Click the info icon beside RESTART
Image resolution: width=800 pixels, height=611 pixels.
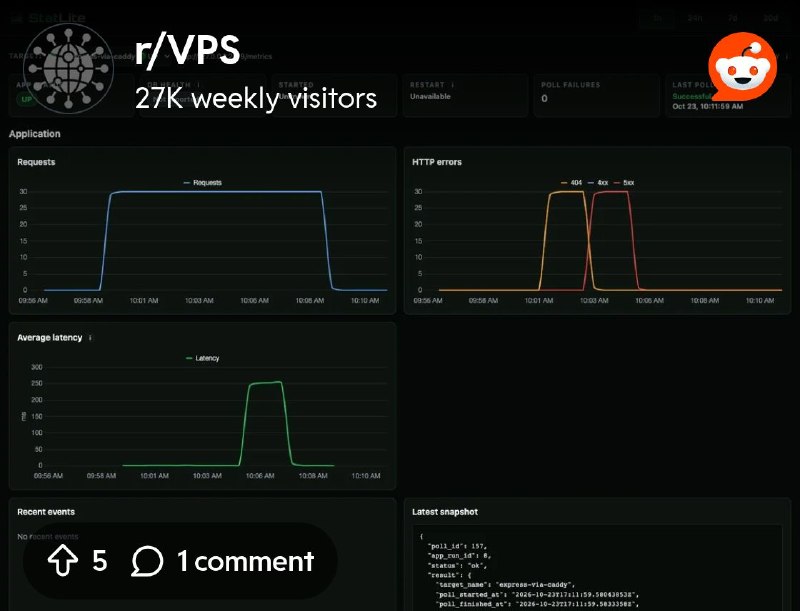[453, 85]
